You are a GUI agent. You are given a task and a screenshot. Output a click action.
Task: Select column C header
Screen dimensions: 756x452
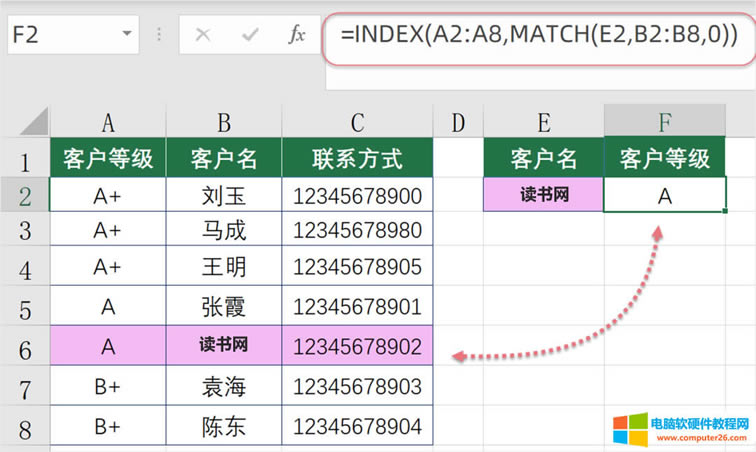click(x=357, y=122)
